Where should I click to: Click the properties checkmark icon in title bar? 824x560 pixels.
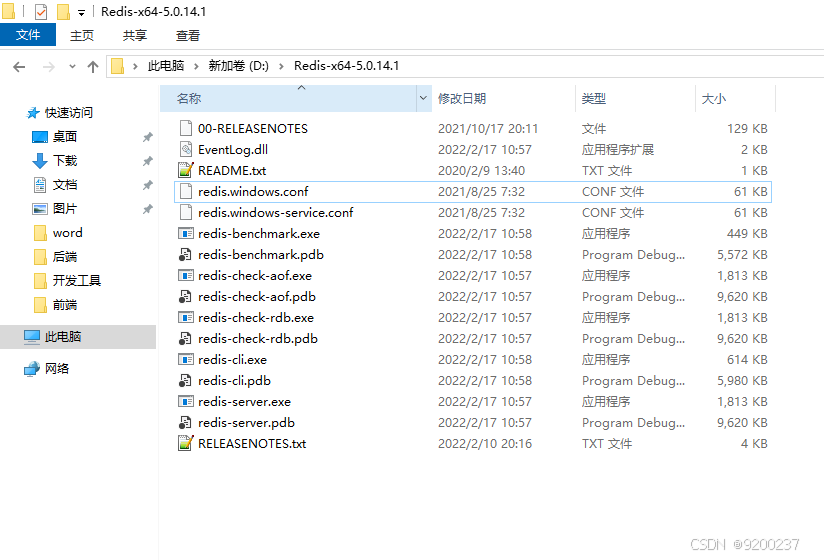click(41, 11)
